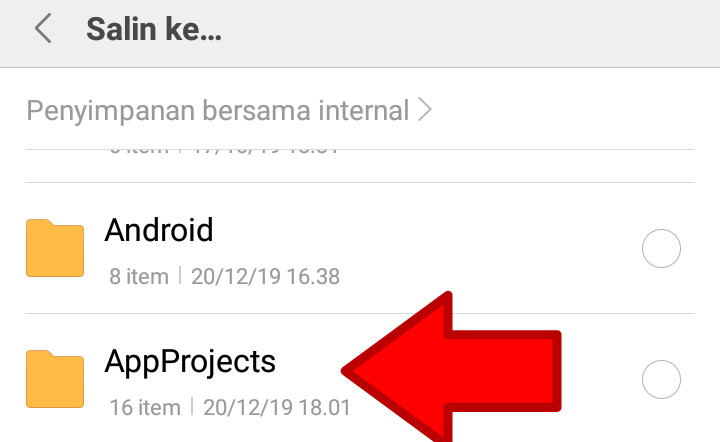The image size is (720, 442).
Task: Tap the AppProjects 16 item details
Action: point(145,408)
